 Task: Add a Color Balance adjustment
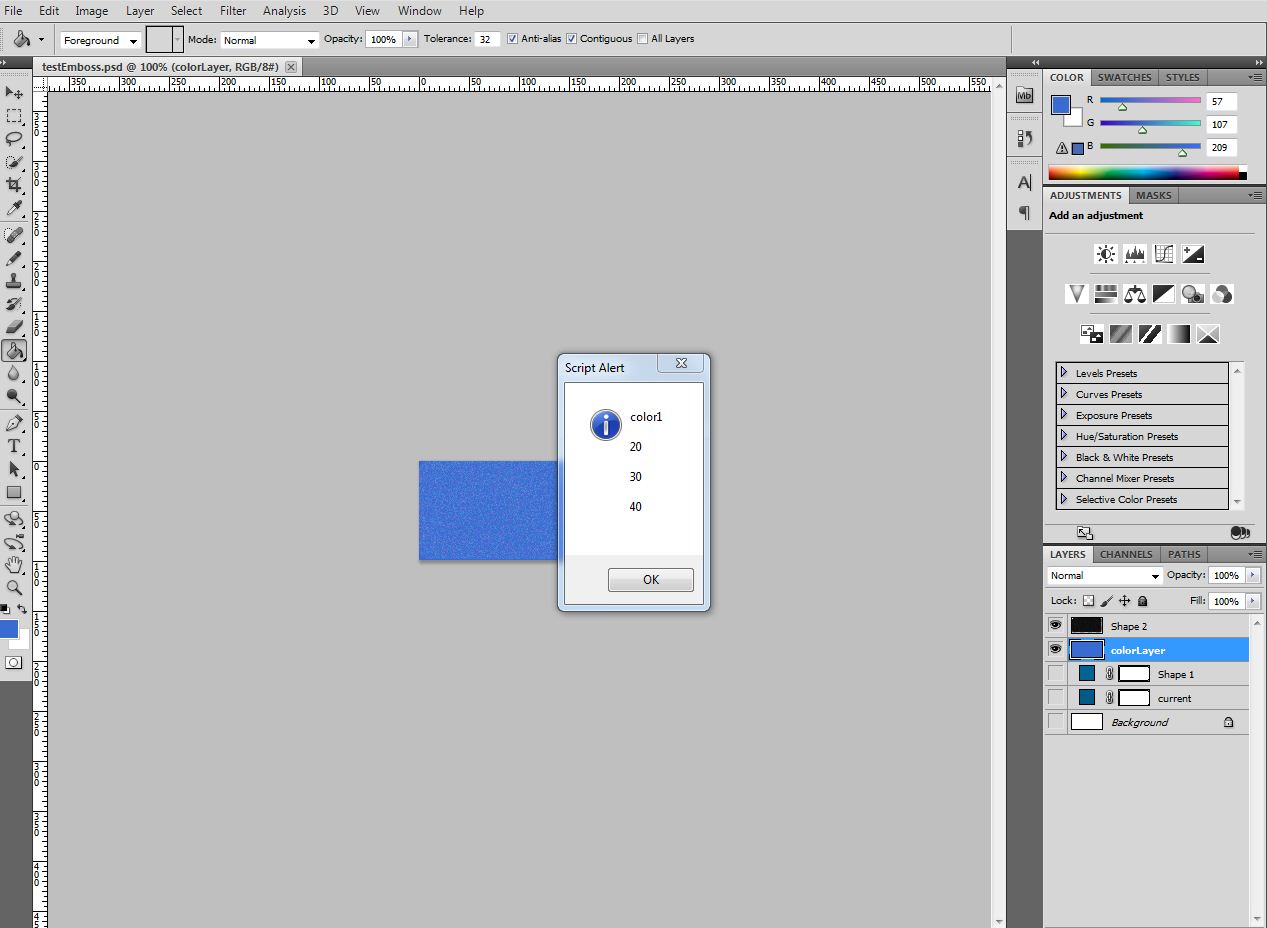1134,294
